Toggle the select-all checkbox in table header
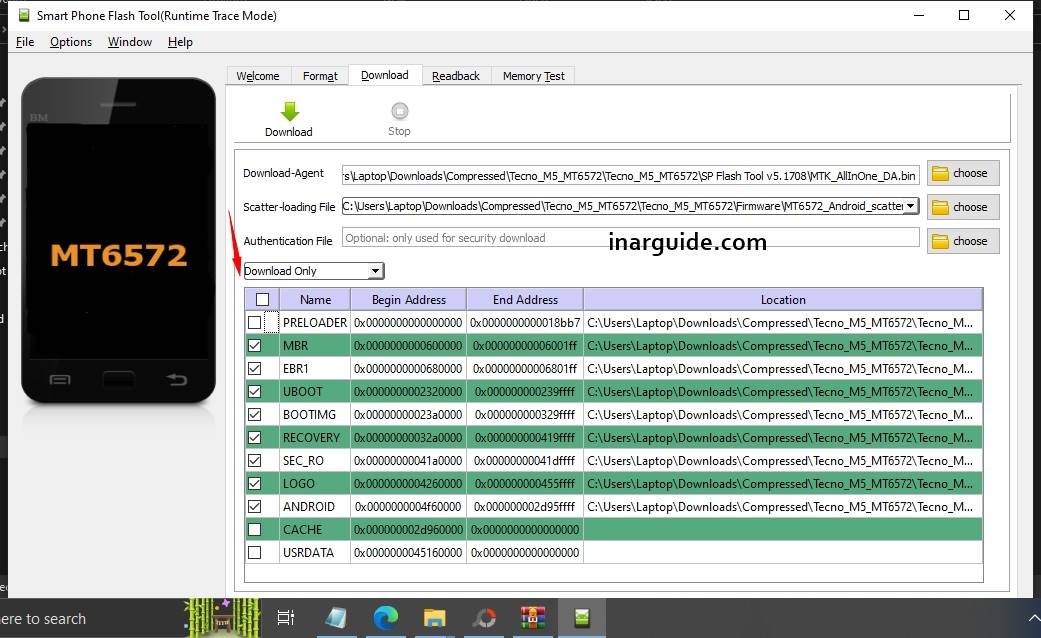Screen dimensions: 1041x638 262,299
